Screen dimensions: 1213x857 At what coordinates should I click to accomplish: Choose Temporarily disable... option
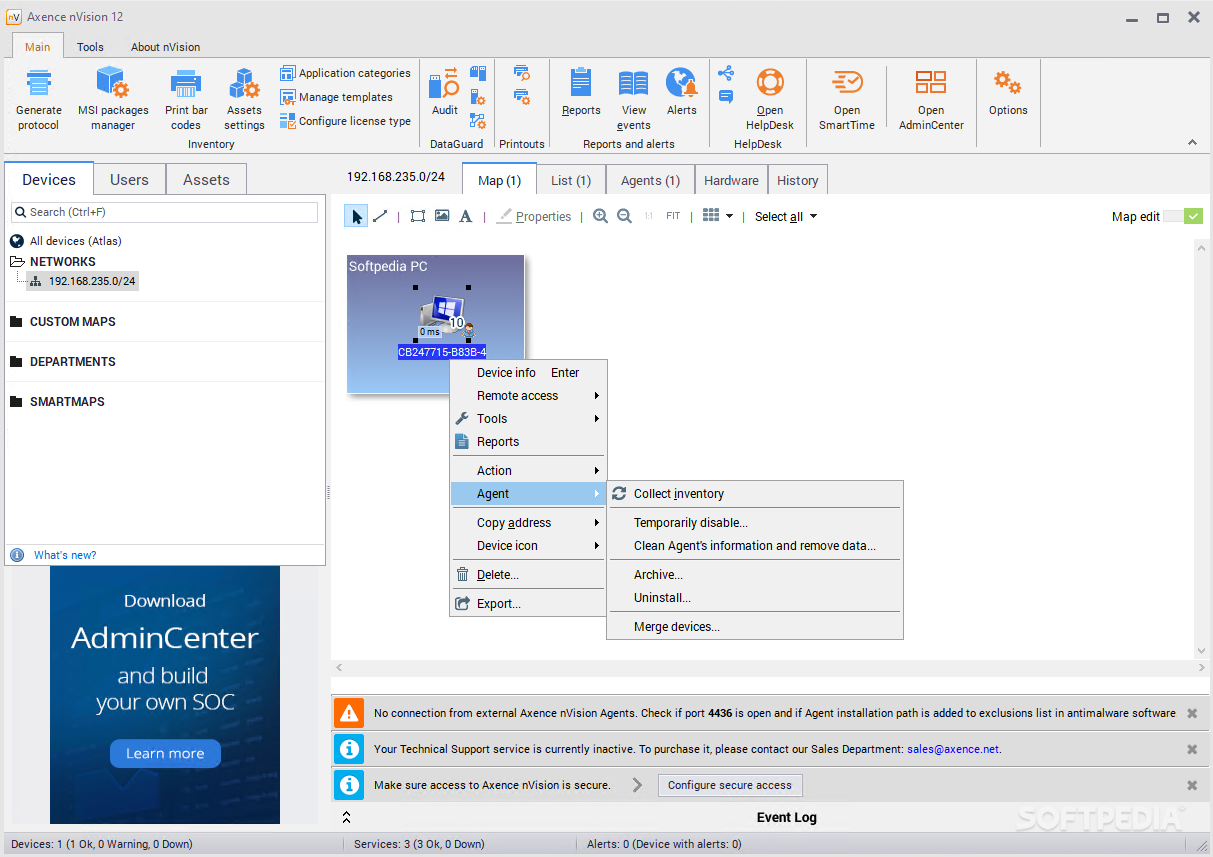[755, 523]
